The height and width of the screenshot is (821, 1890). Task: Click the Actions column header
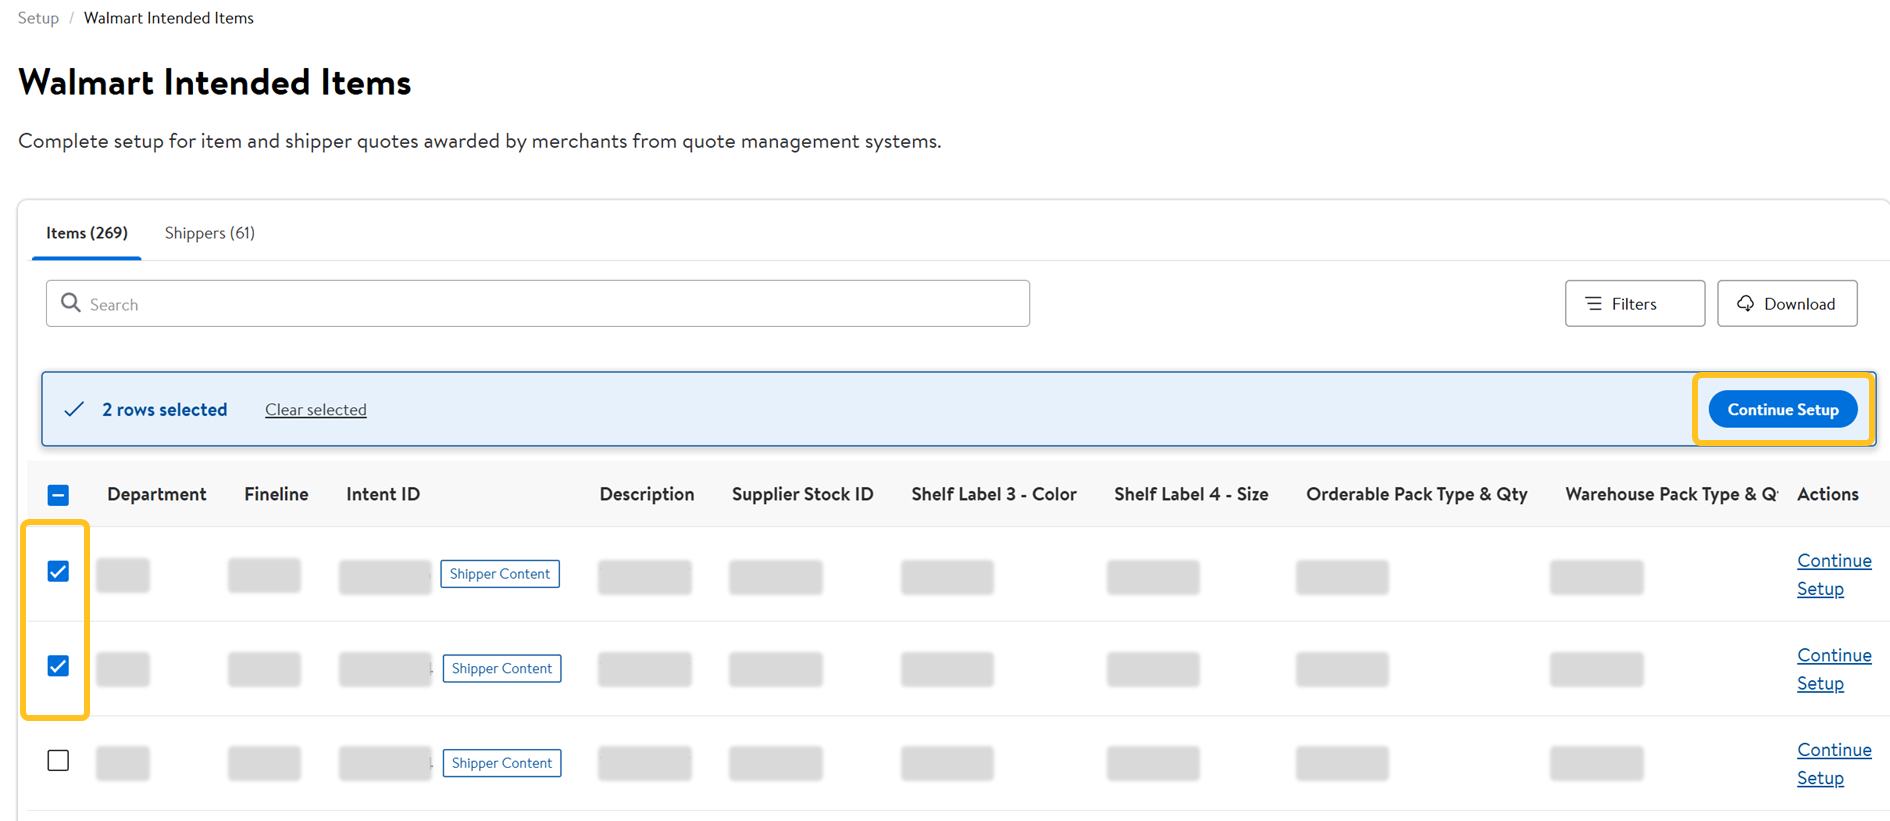coord(1828,494)
